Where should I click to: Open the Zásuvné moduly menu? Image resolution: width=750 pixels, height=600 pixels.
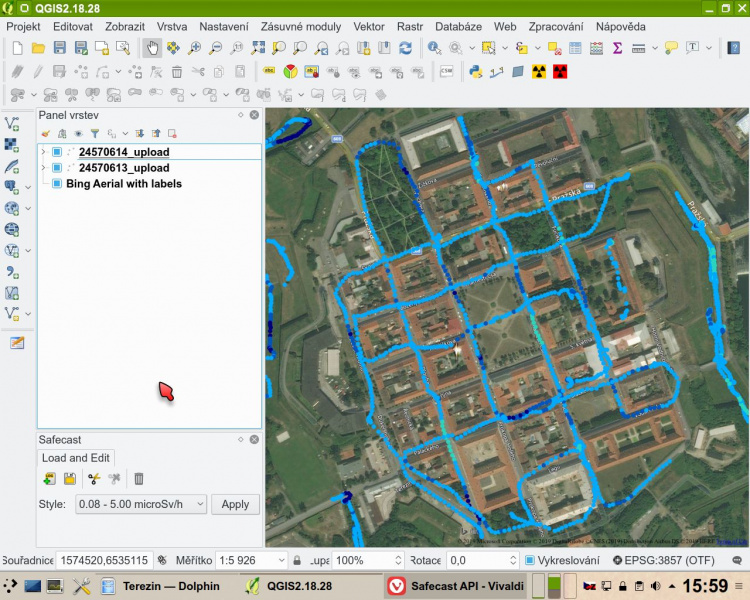pos(301,27)
